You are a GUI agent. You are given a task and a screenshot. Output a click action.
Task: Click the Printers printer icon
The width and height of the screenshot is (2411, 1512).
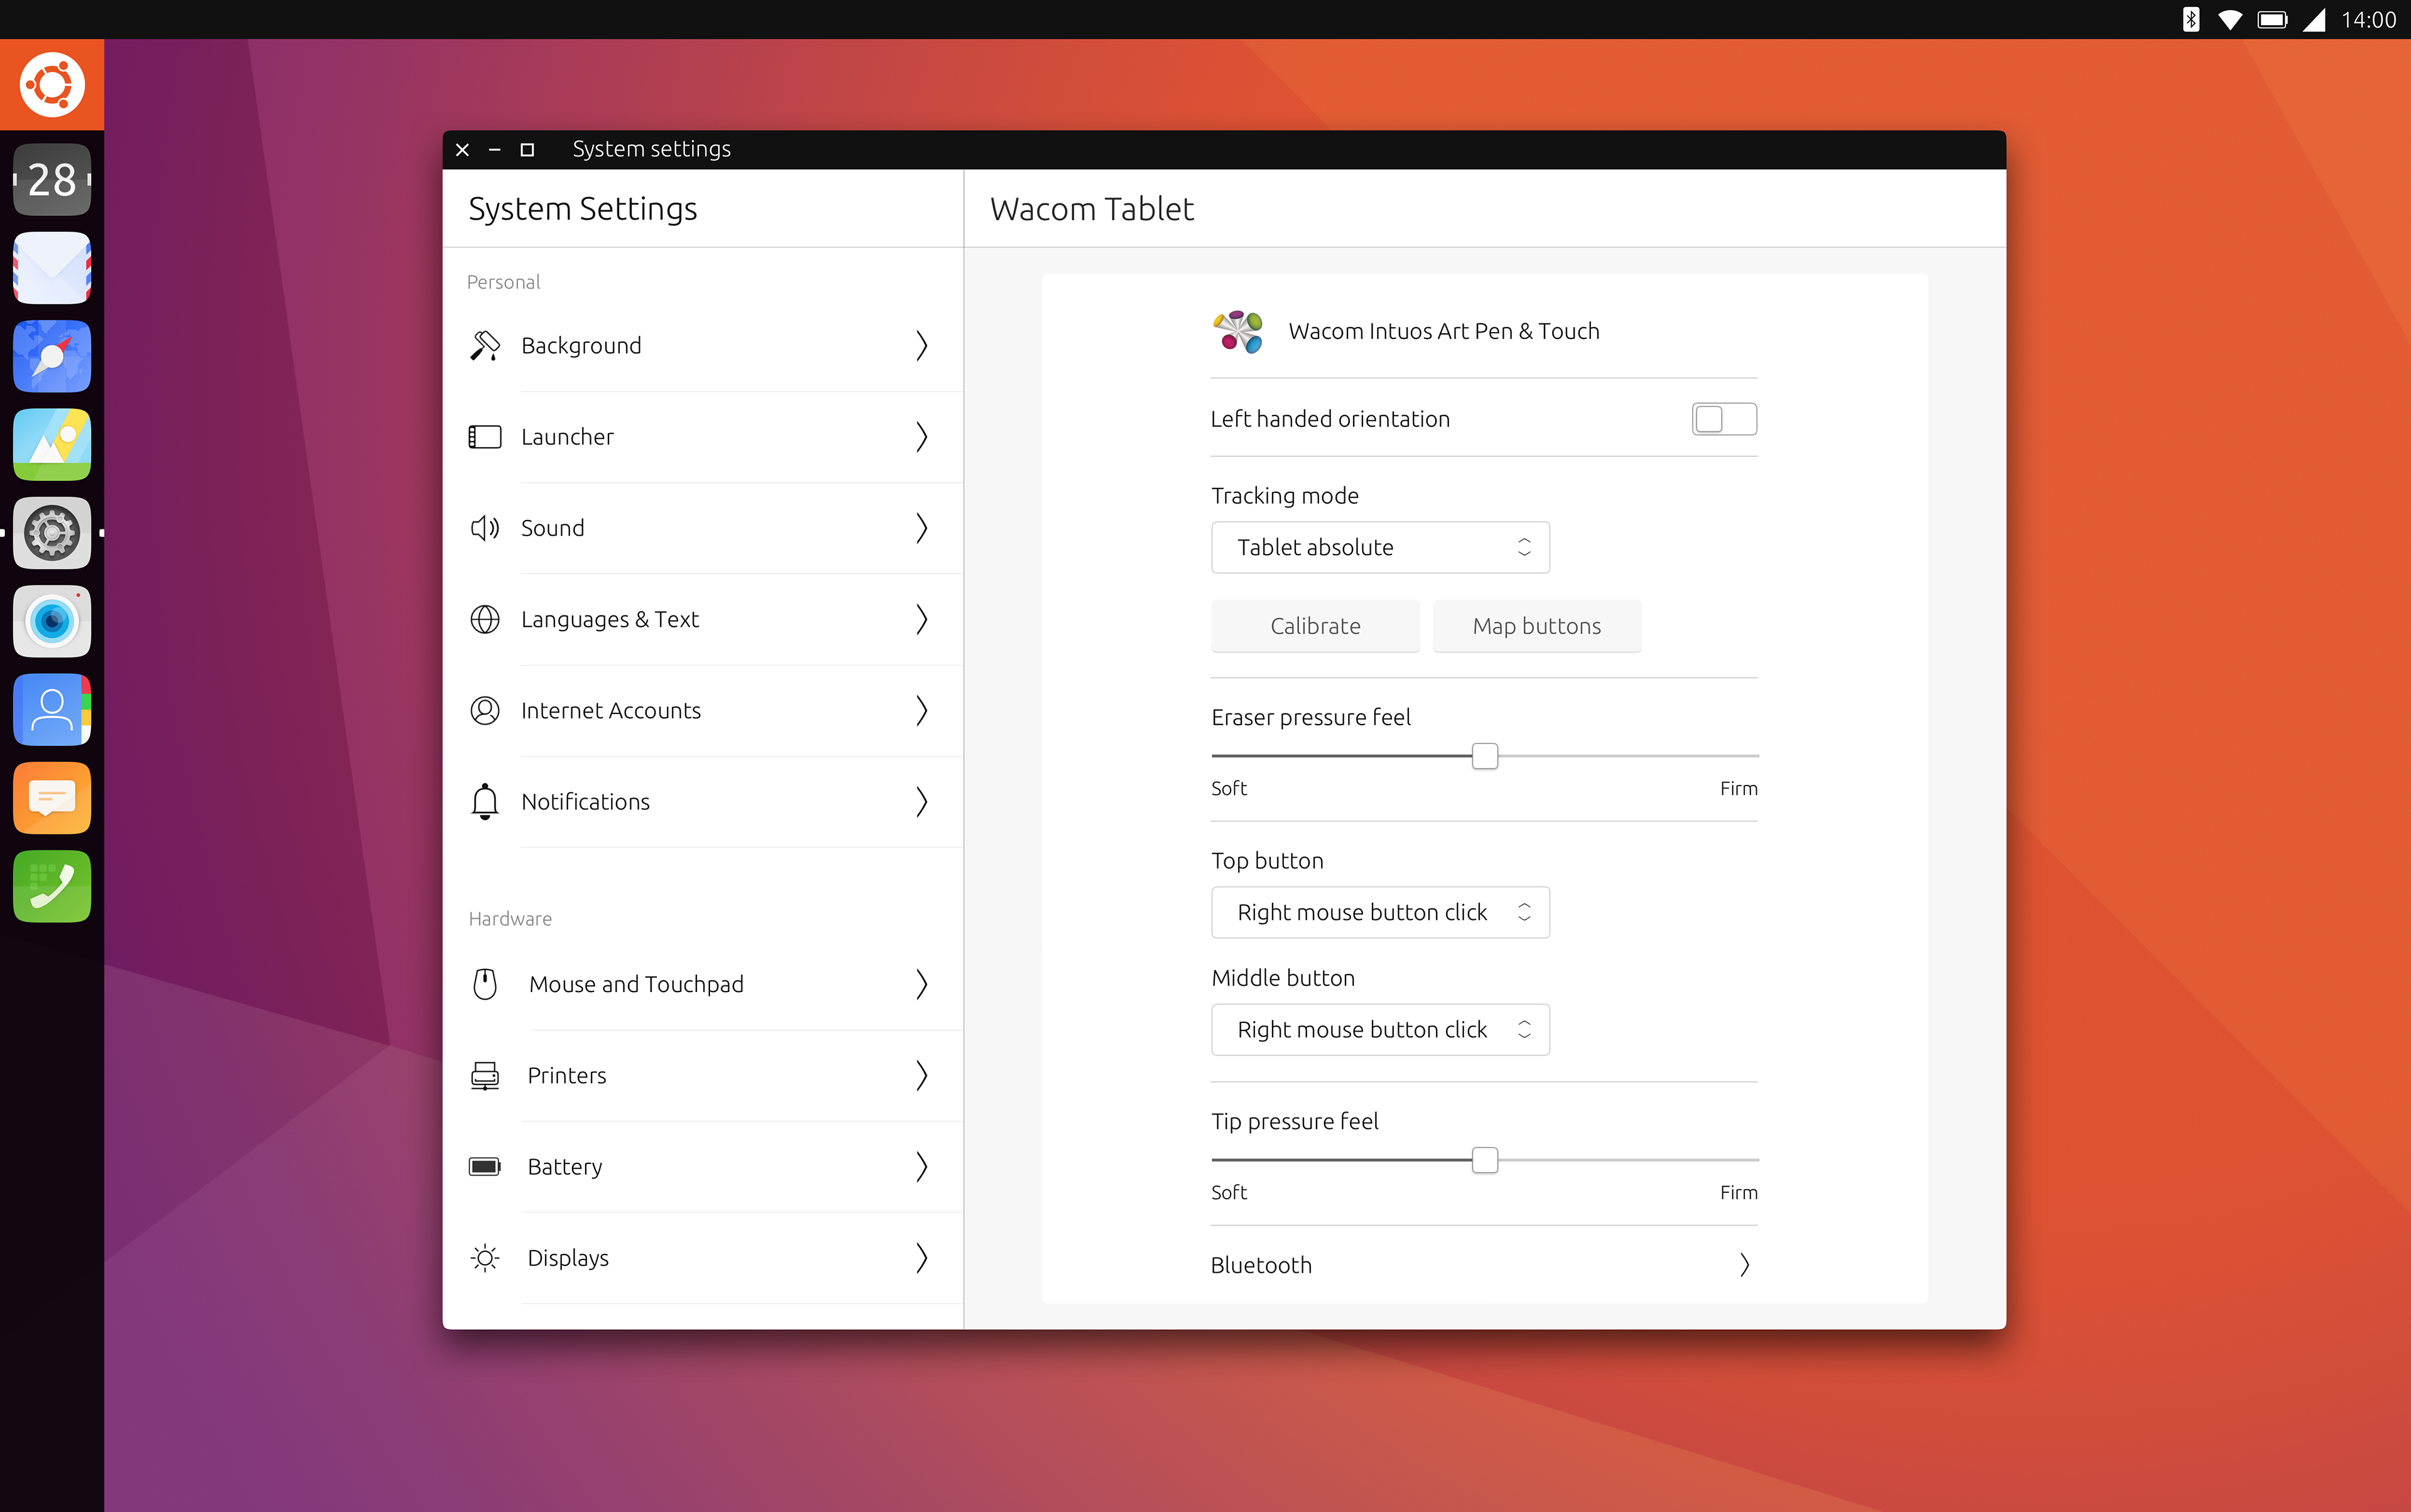(x=485, y=1075)
